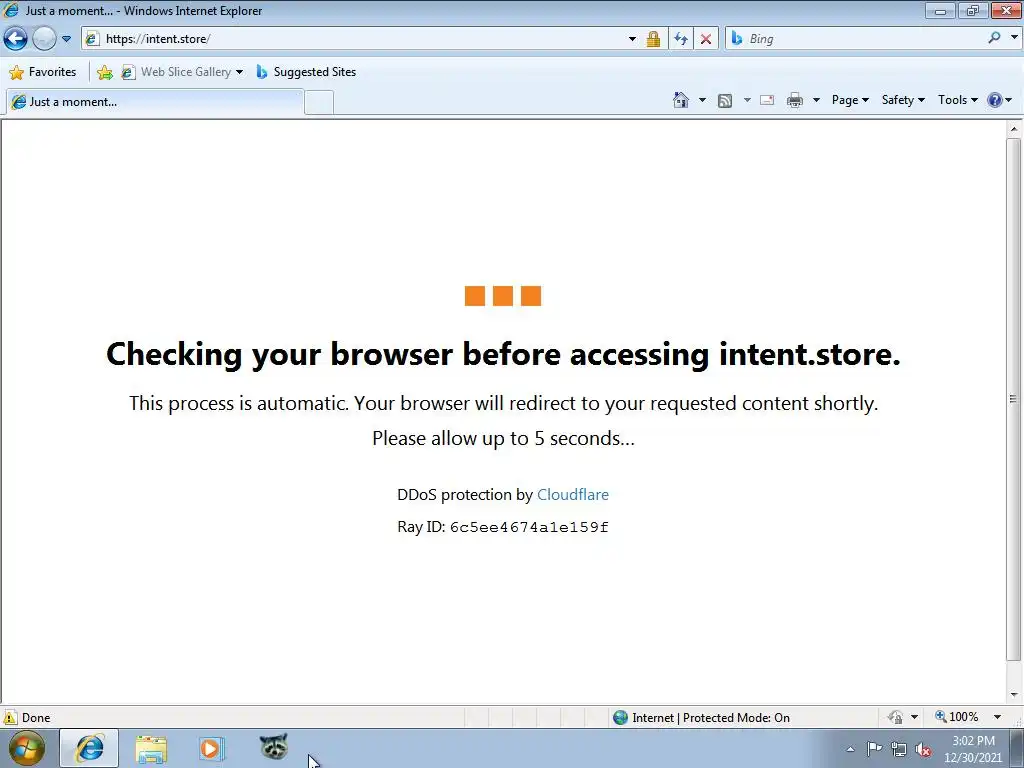The height and width of the screenshot is (768, 1024).
Task: Refresh the page with the Refresh button
Action: tap(680, 39)
